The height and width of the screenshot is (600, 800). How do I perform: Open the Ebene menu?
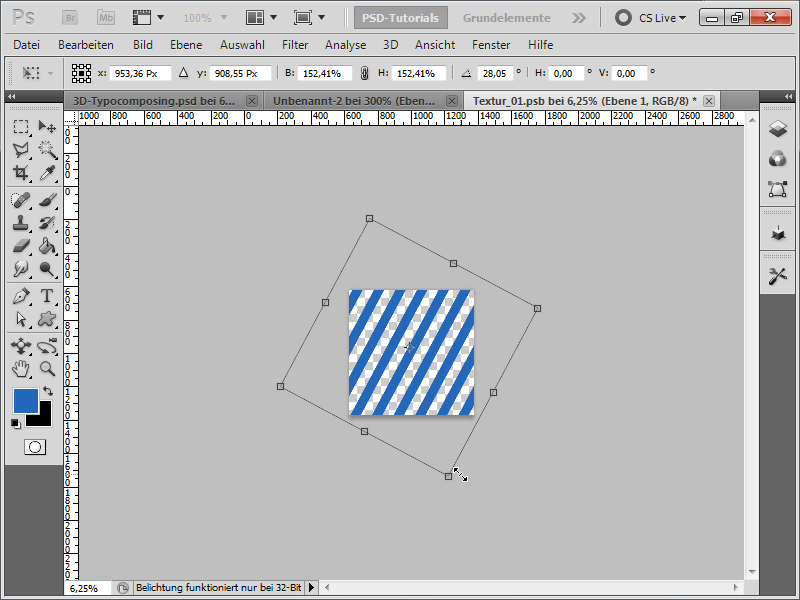coord(186,45)
